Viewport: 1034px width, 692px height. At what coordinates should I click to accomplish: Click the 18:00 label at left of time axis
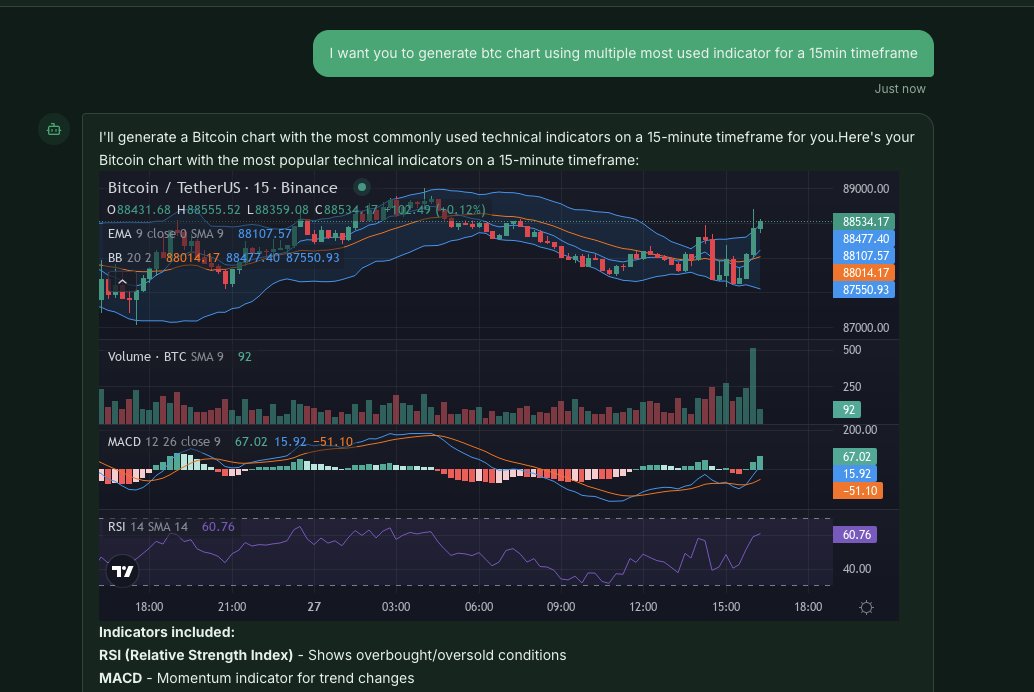click(x=149, y=607)
